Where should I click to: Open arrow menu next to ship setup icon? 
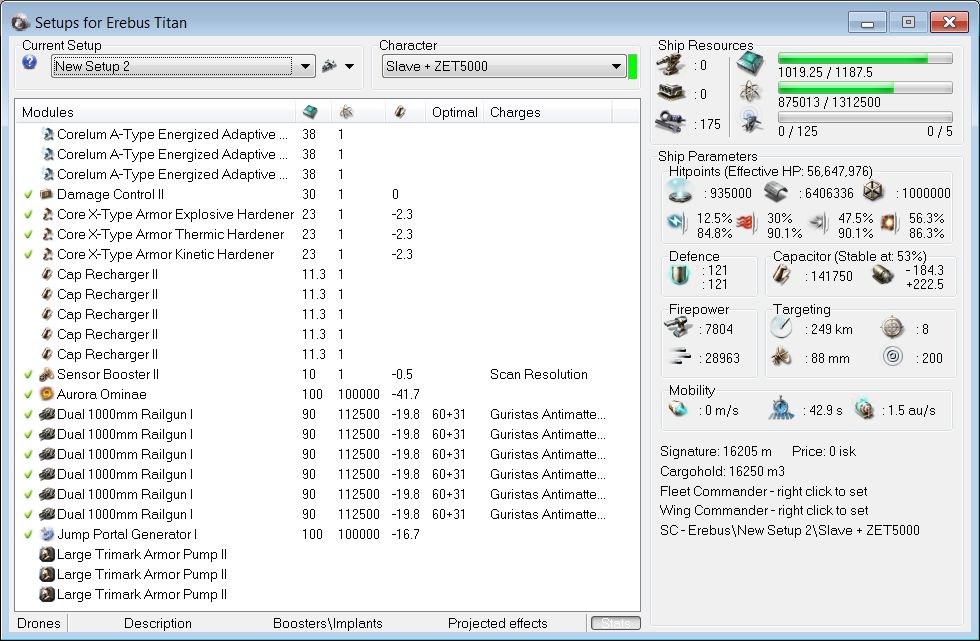point(349,66)
